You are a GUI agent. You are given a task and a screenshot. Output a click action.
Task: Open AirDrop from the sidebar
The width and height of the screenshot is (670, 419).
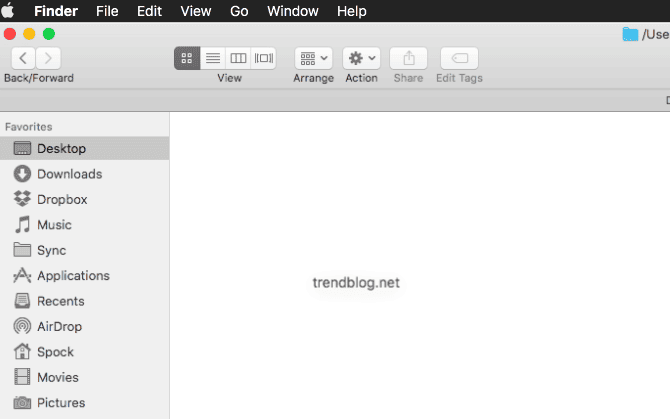pyautogui.click(x=59, y=326)
